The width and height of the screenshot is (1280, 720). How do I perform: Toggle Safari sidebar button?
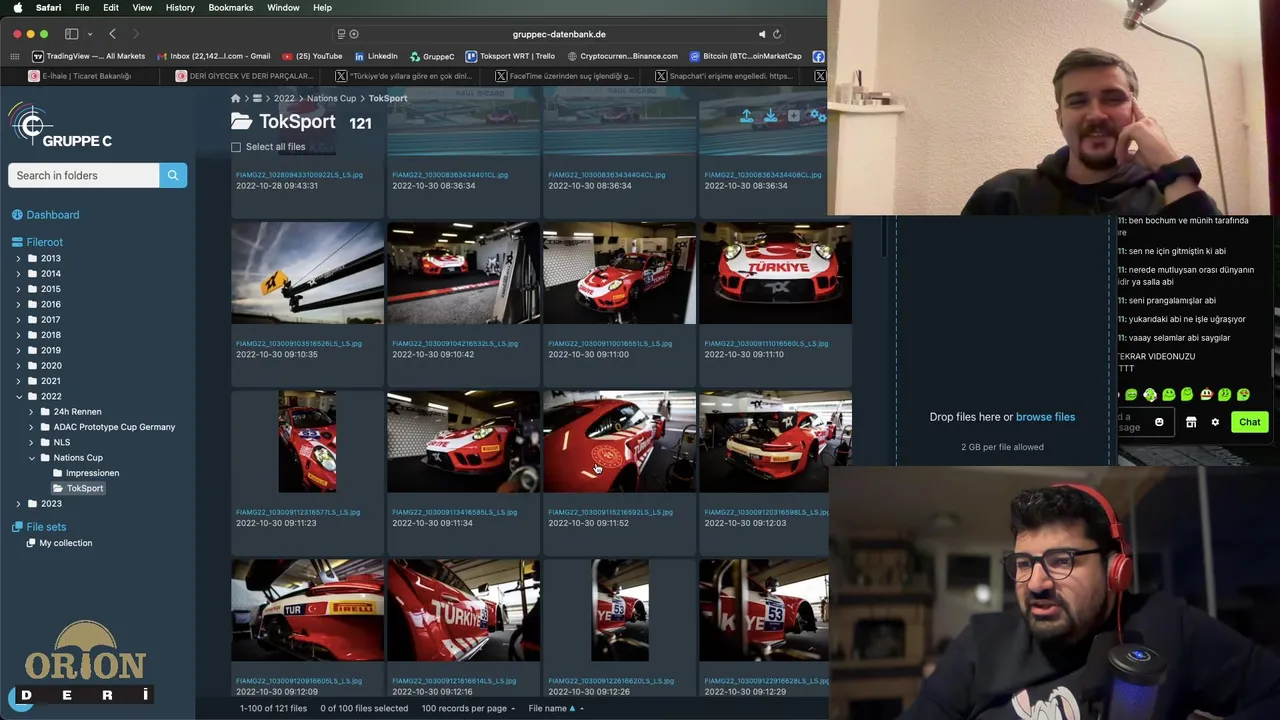(71, 34)
